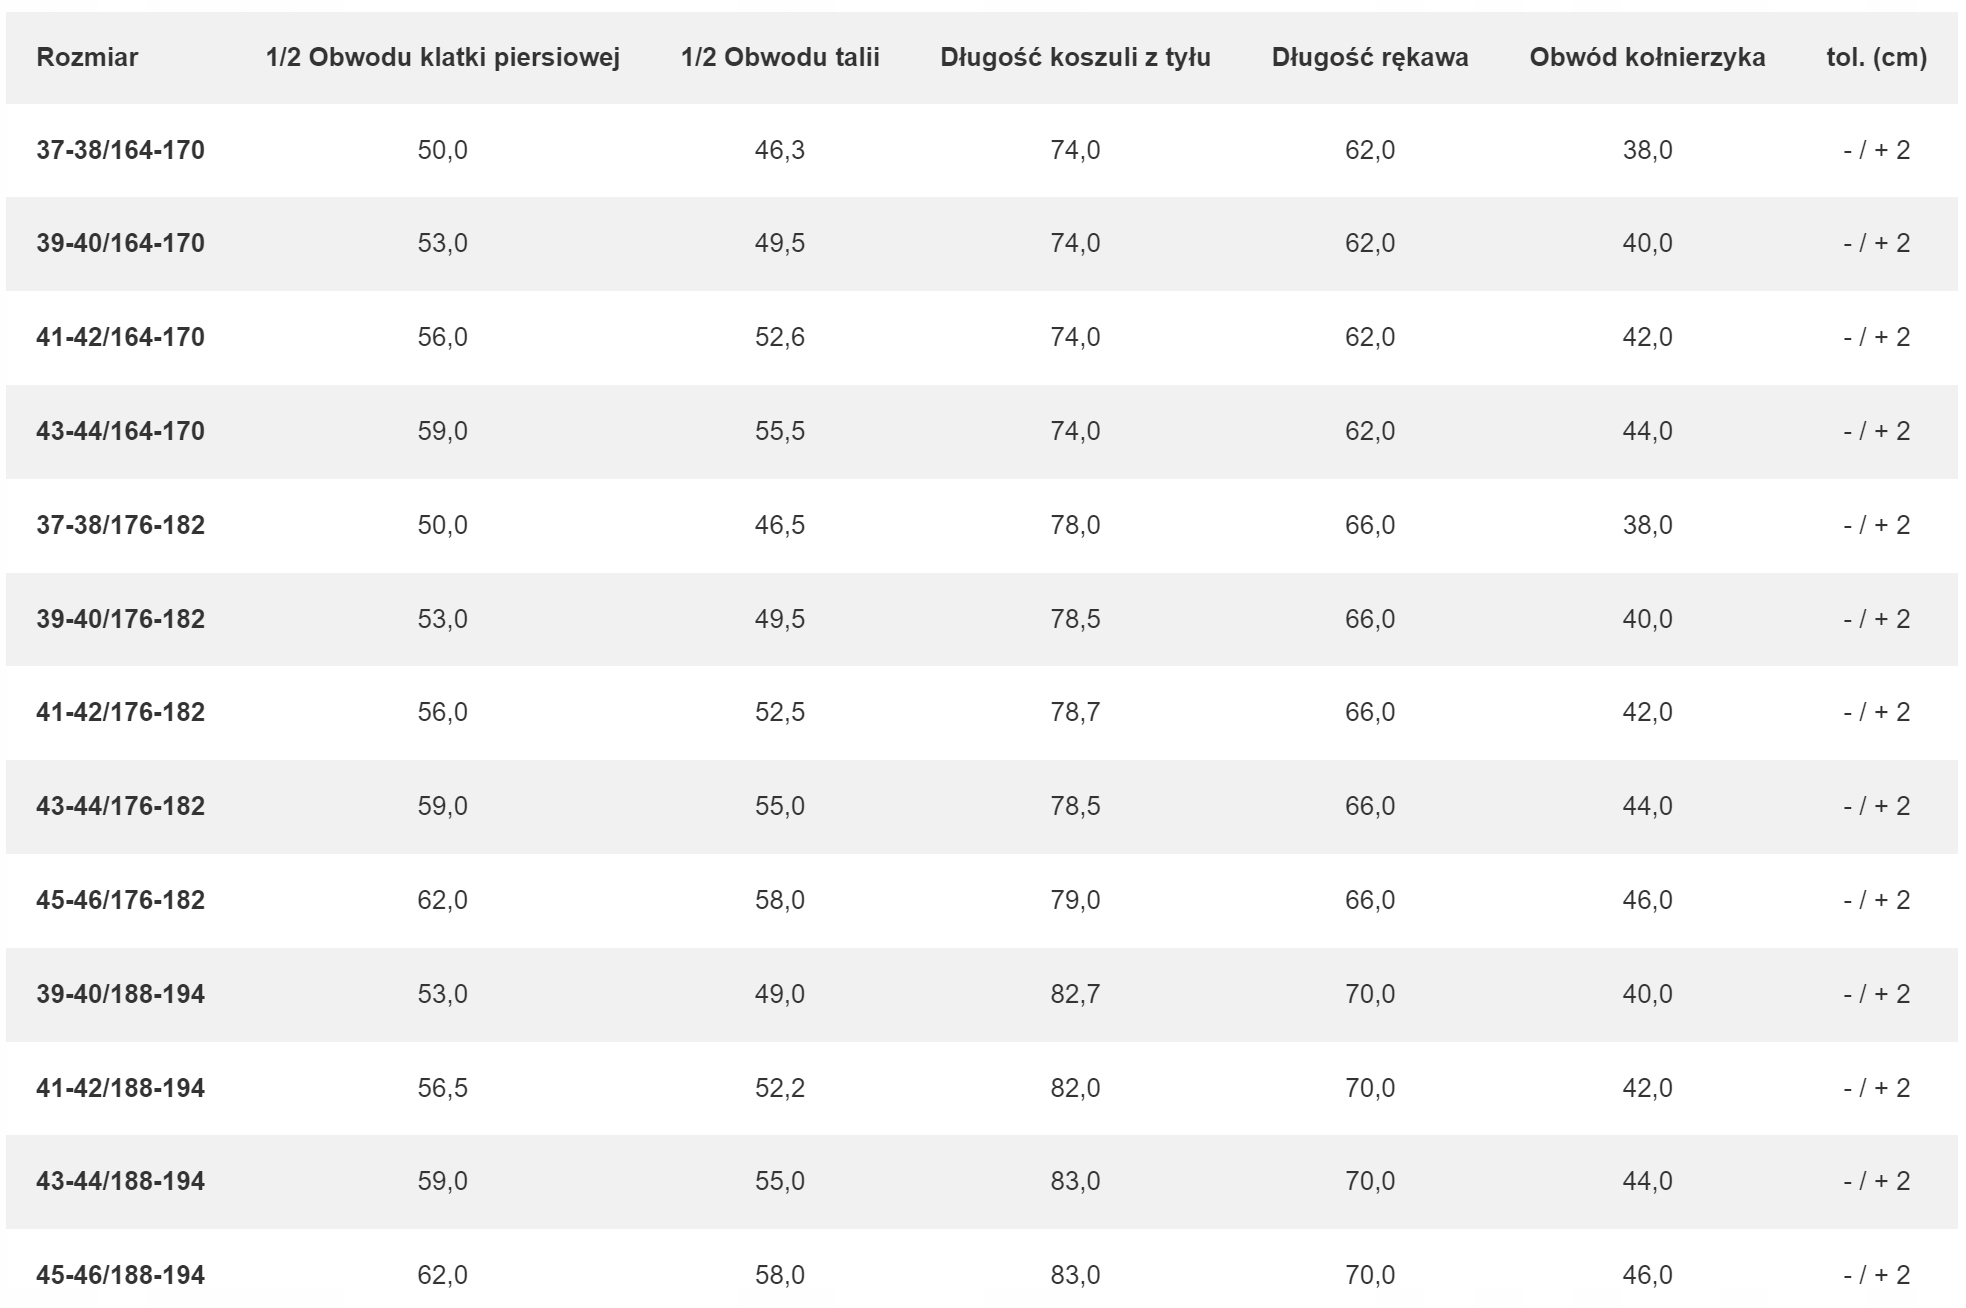Viewport: 1966px width, 1308px height.
Task: Select the 1/2 Obwodu klatki piersiowej header
Action: tap(443, 57)
